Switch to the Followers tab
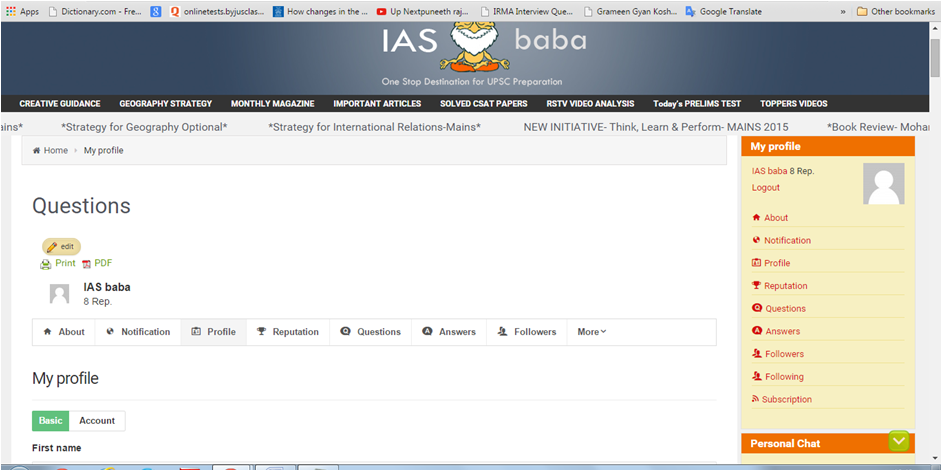Screen dimensions: 942x471 coord(527,332)
